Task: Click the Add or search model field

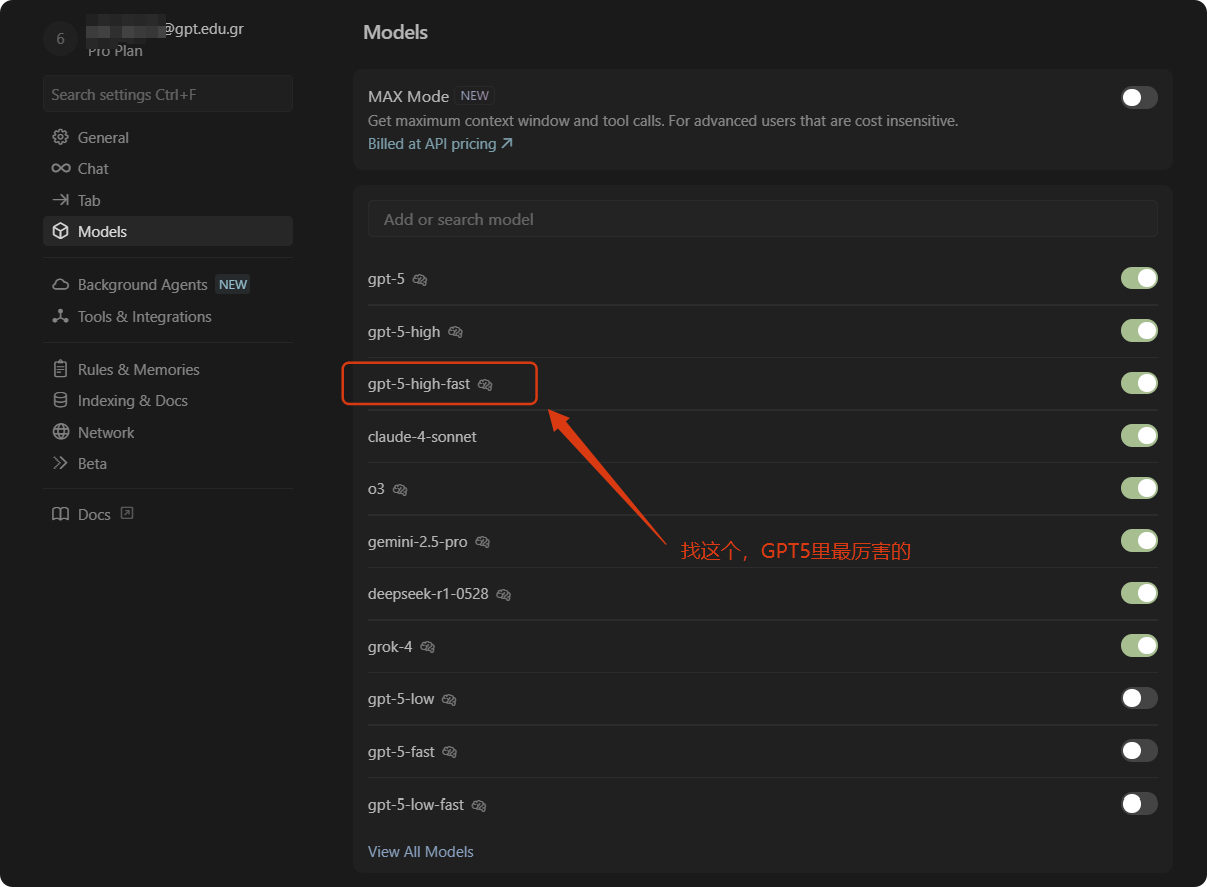Action: coord(763,219)
